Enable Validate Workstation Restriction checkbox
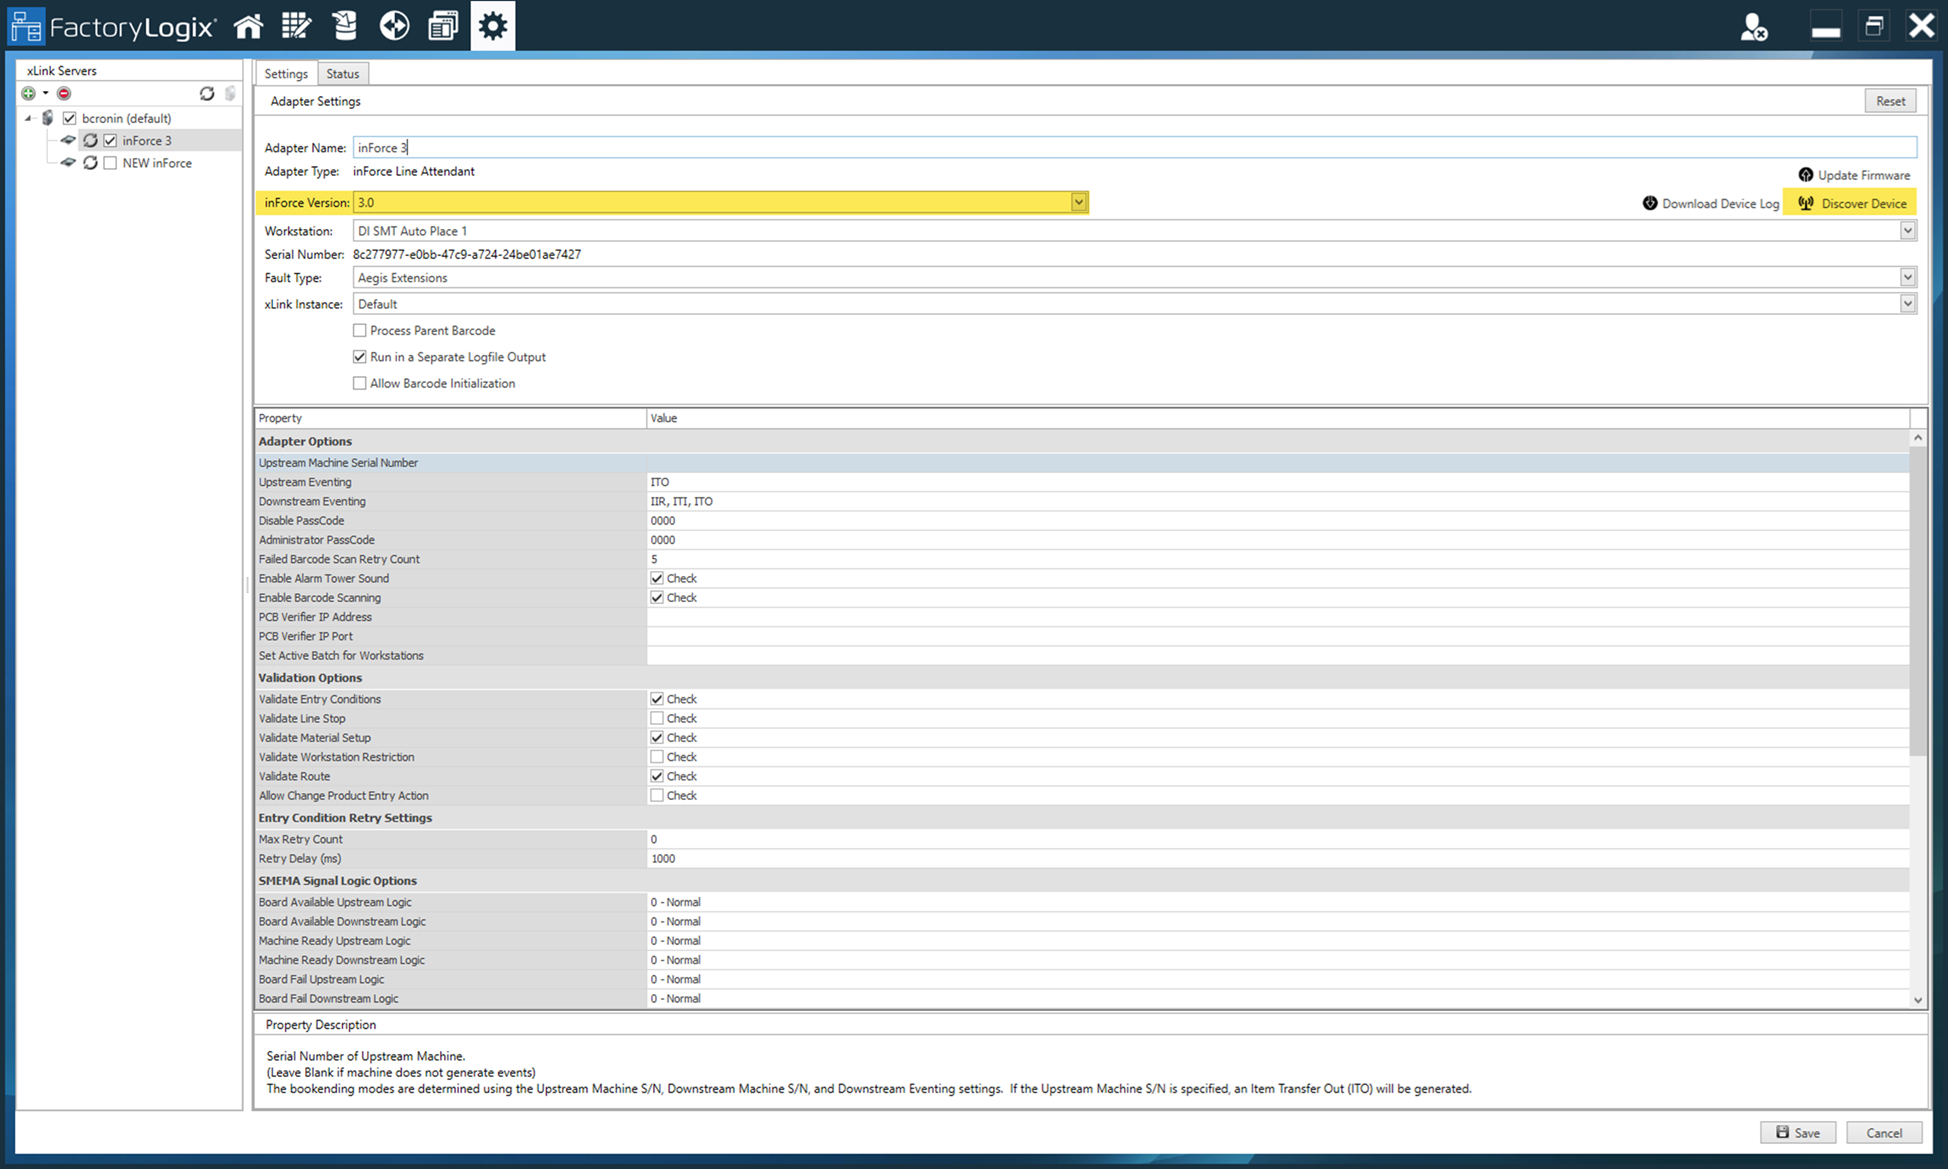This screenshot has width=1948, height=1169. pyautogui.click(x=657, y=757)
